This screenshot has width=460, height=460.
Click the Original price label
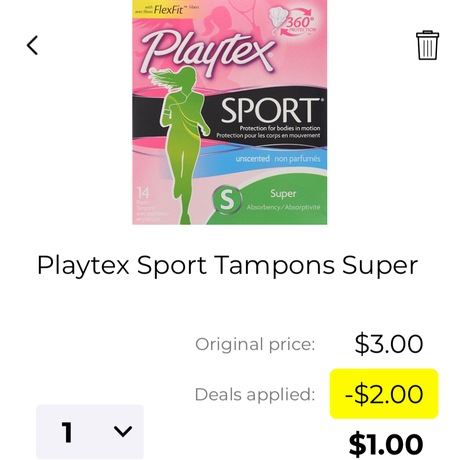[255, 344]
